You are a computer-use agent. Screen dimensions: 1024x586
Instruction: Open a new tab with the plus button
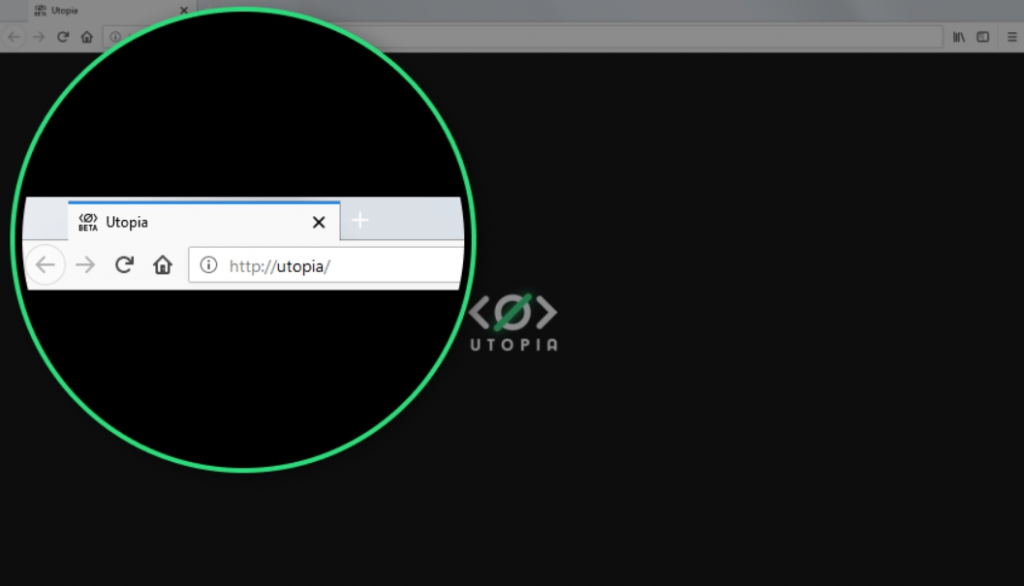[359, 221]
